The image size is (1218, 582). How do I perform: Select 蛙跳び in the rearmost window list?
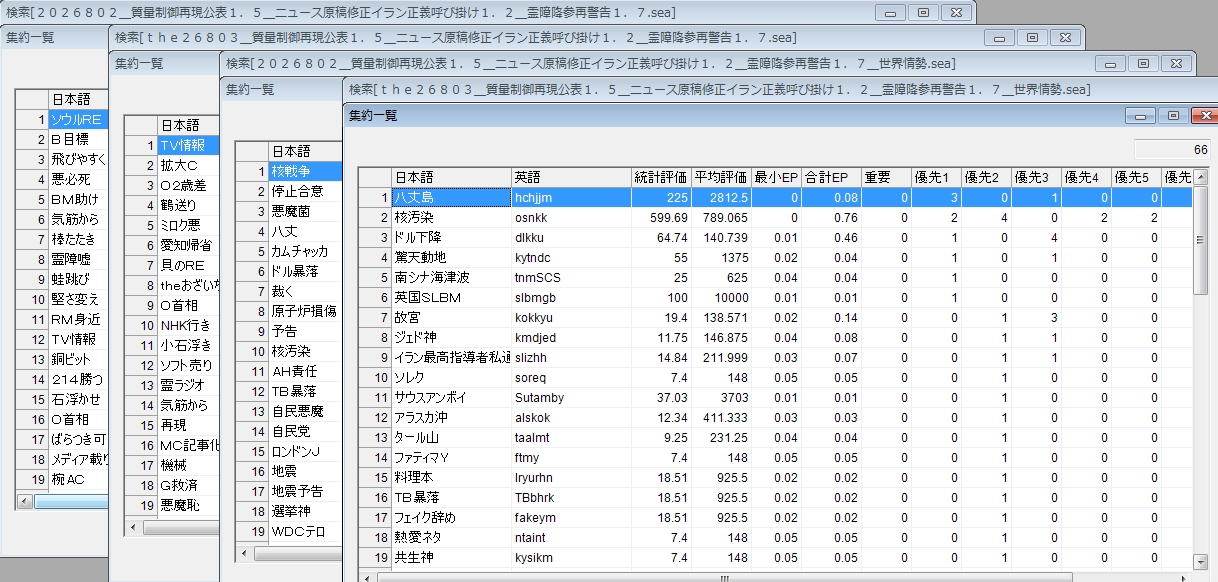pyautogui.click(x=78, y=279)
